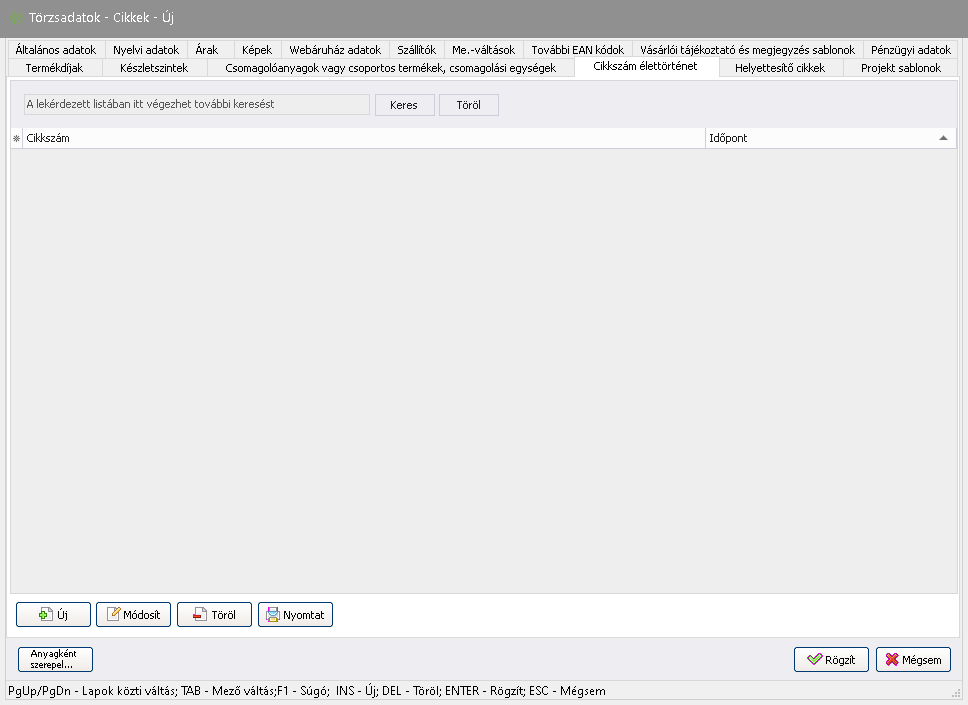
Task: Open the Pénzügyi adatok tab
Action: click(910, 49)
